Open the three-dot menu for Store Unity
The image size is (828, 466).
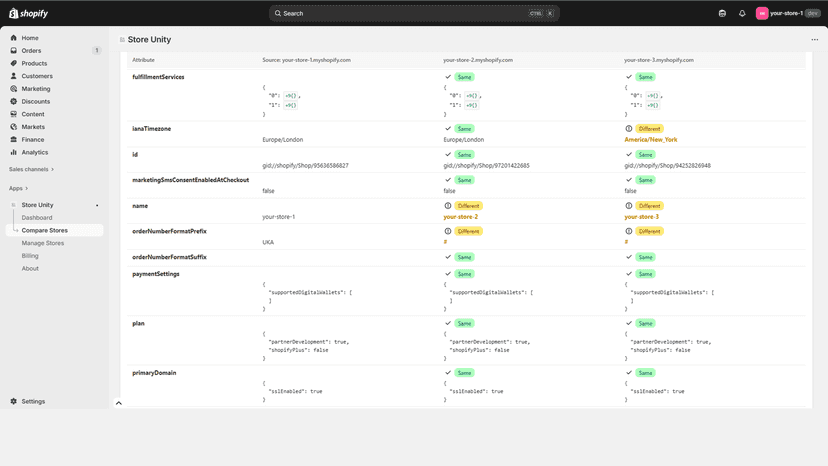(814, 40)
